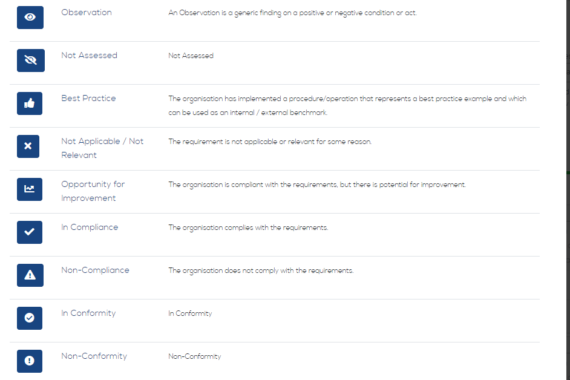This screenshot has width=570, height=380.
Task: Select the Not Assessed label
Action: point(89,55)
